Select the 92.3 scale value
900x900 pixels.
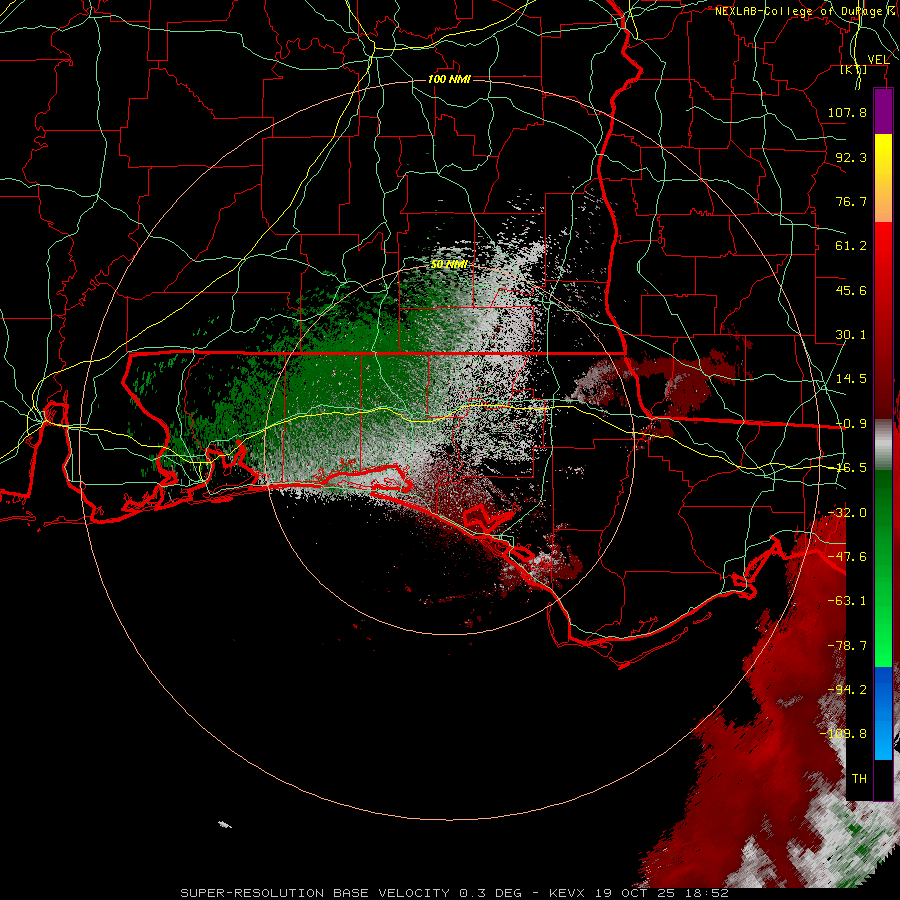point(851,157)
